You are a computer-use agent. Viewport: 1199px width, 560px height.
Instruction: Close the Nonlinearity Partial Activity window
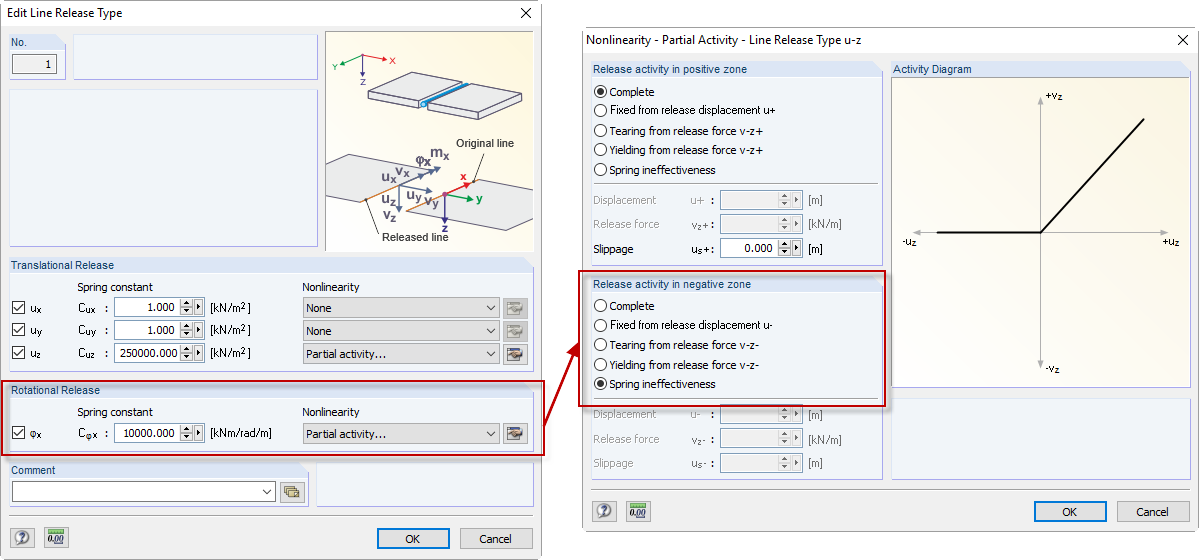1183,39
